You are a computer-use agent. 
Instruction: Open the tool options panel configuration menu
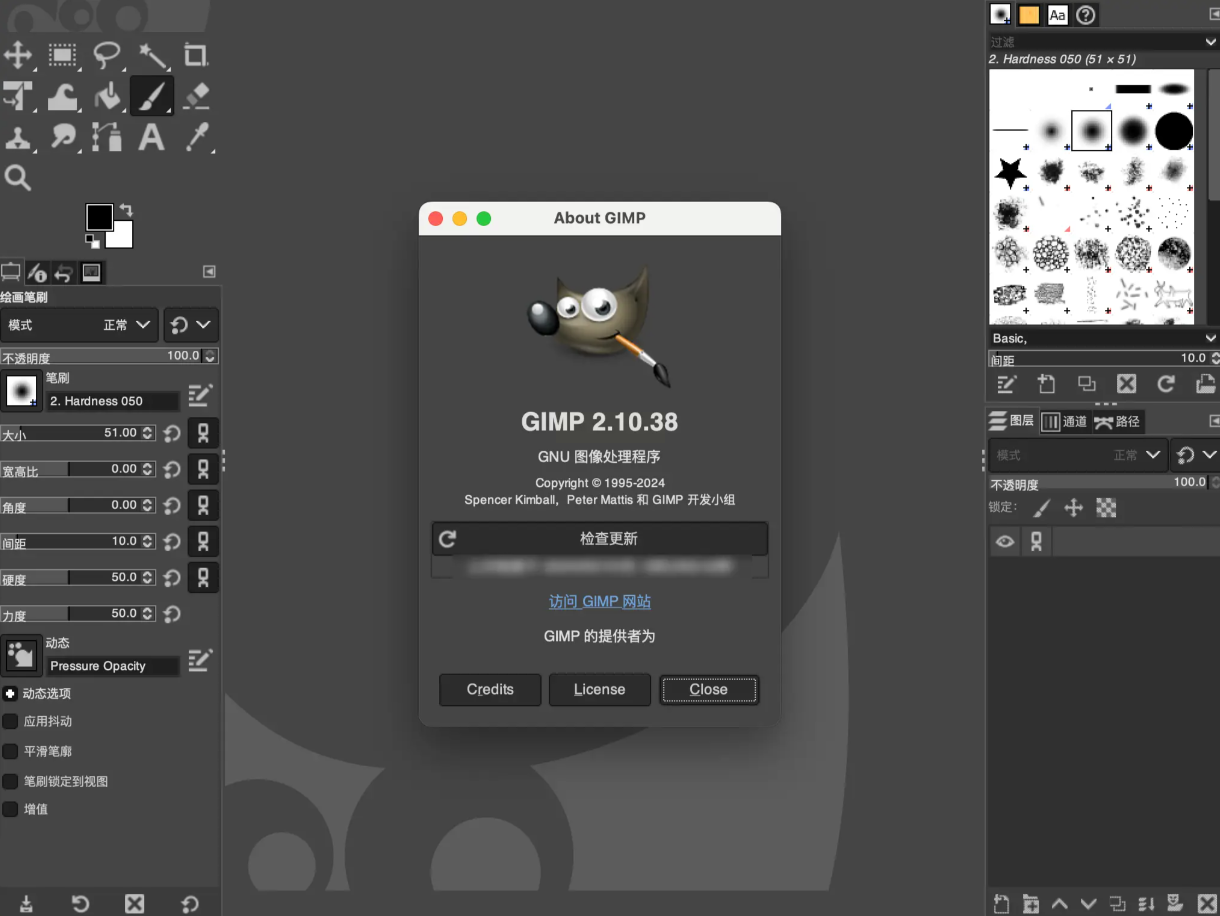(x=209, y=272)
